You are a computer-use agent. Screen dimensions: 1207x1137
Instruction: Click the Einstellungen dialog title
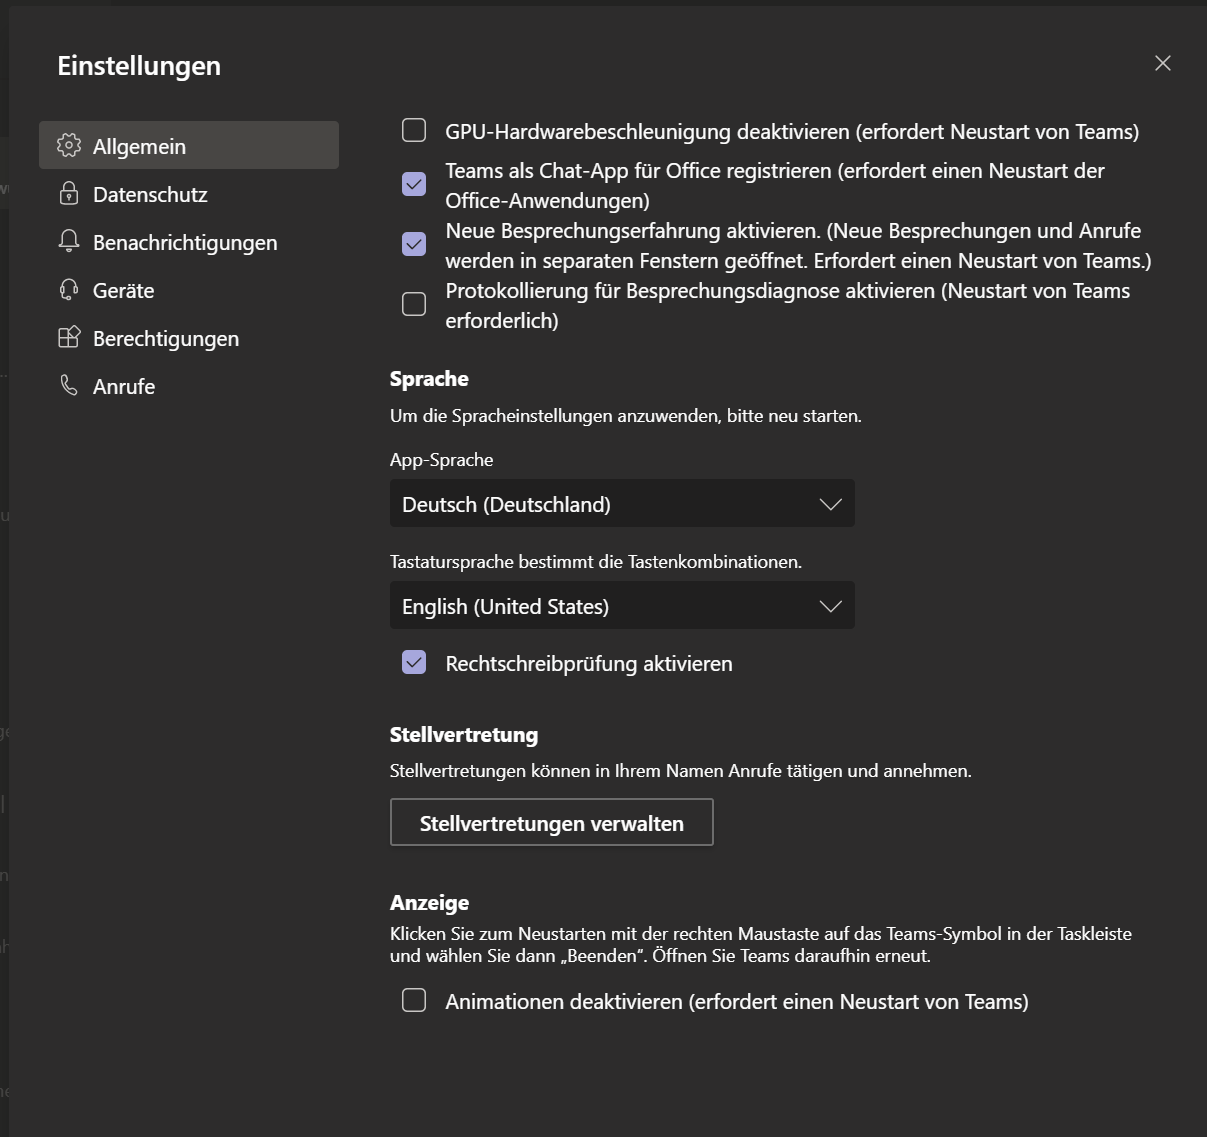[x=139, y=66]
